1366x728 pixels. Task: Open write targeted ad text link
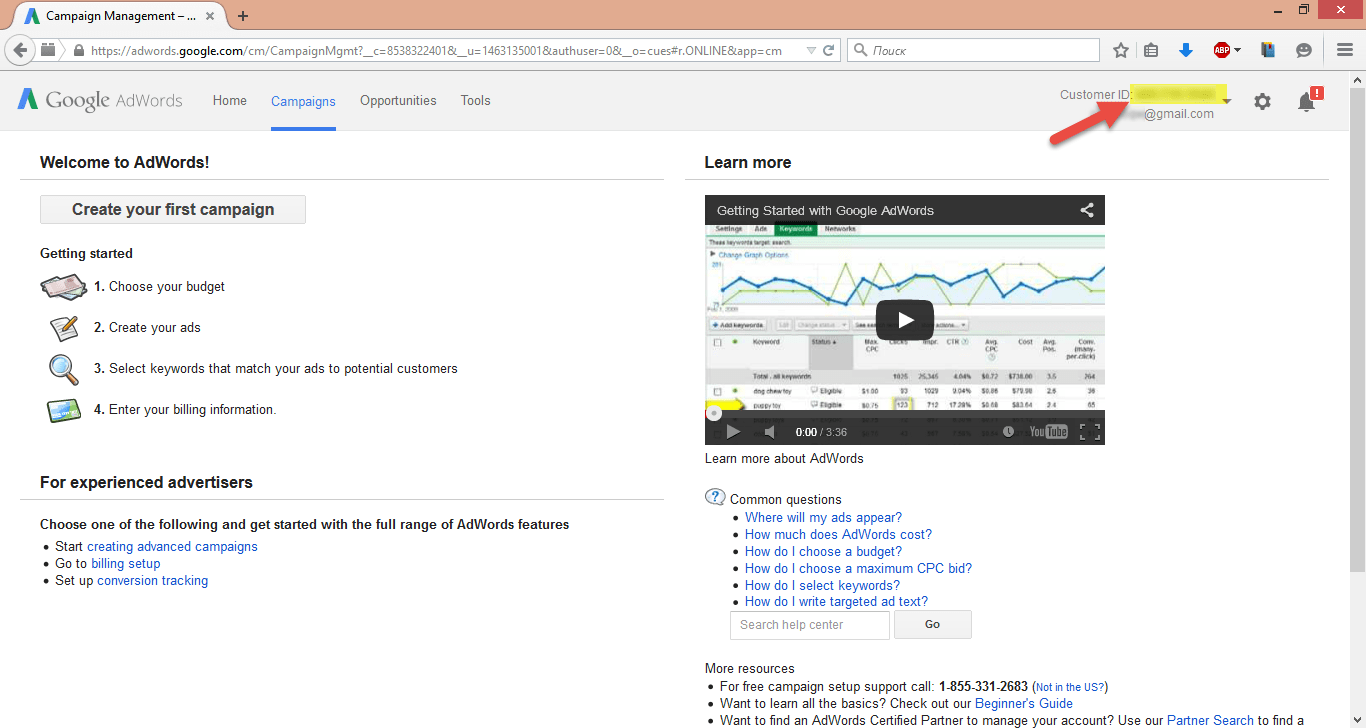[836, 601]
